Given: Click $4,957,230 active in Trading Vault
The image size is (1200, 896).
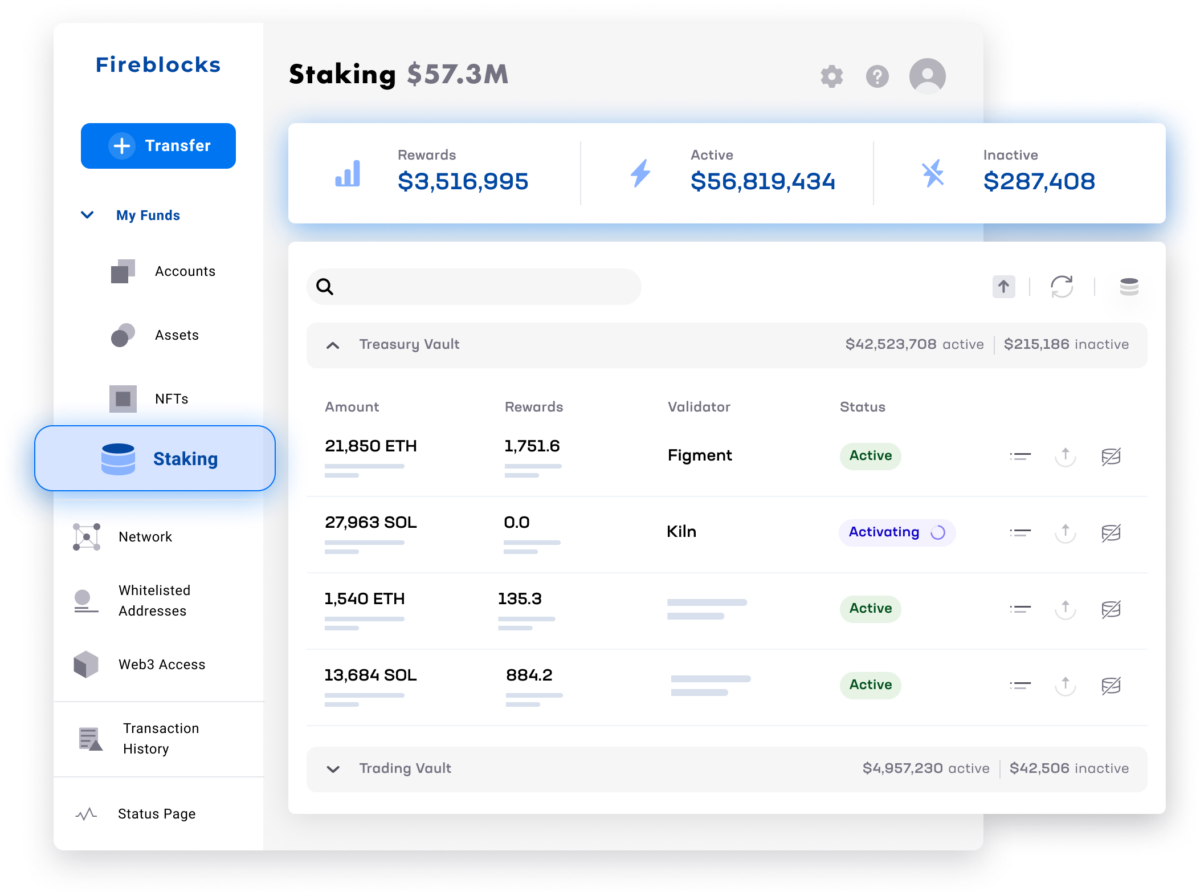Looking at the screenshot, I should pos(926,769).
